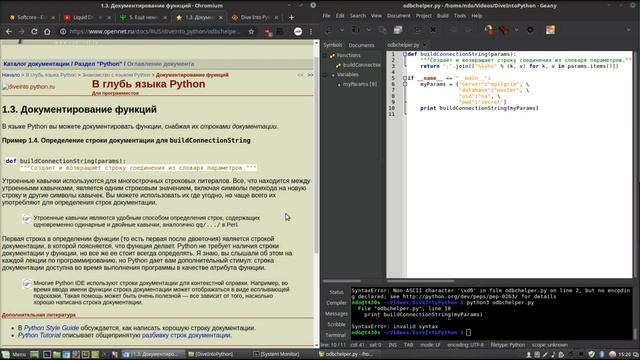Open the Compiler message tab
The image size is (640, 360).
click(336, 303)
